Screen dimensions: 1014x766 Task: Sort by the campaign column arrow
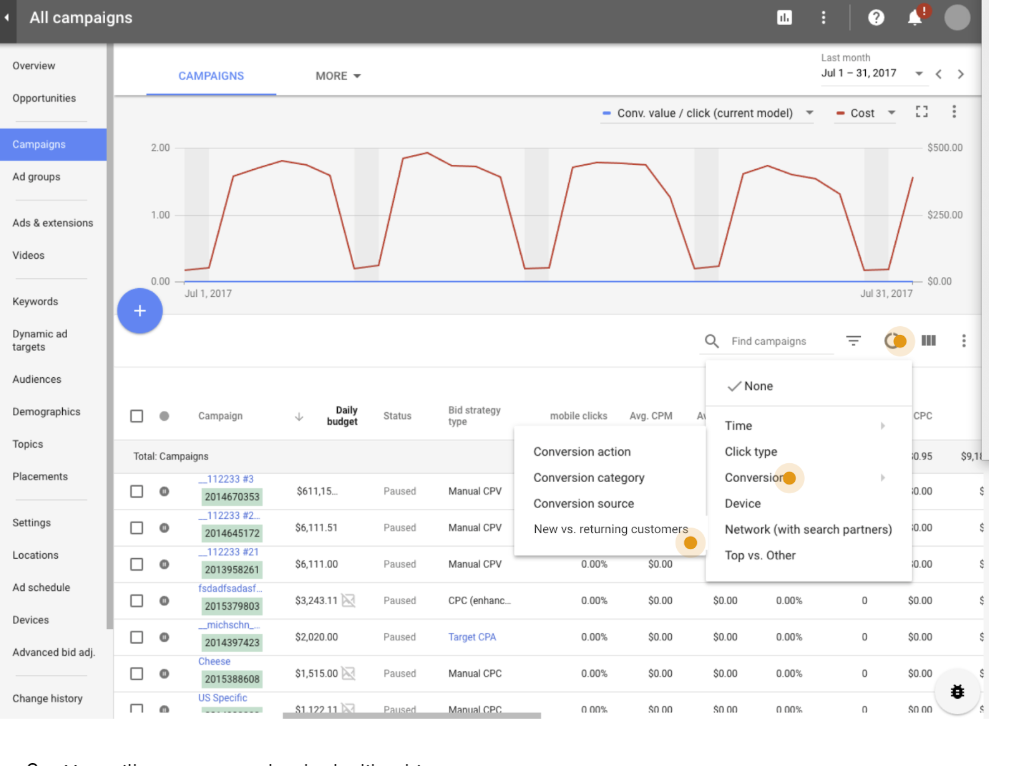(299, 416)
